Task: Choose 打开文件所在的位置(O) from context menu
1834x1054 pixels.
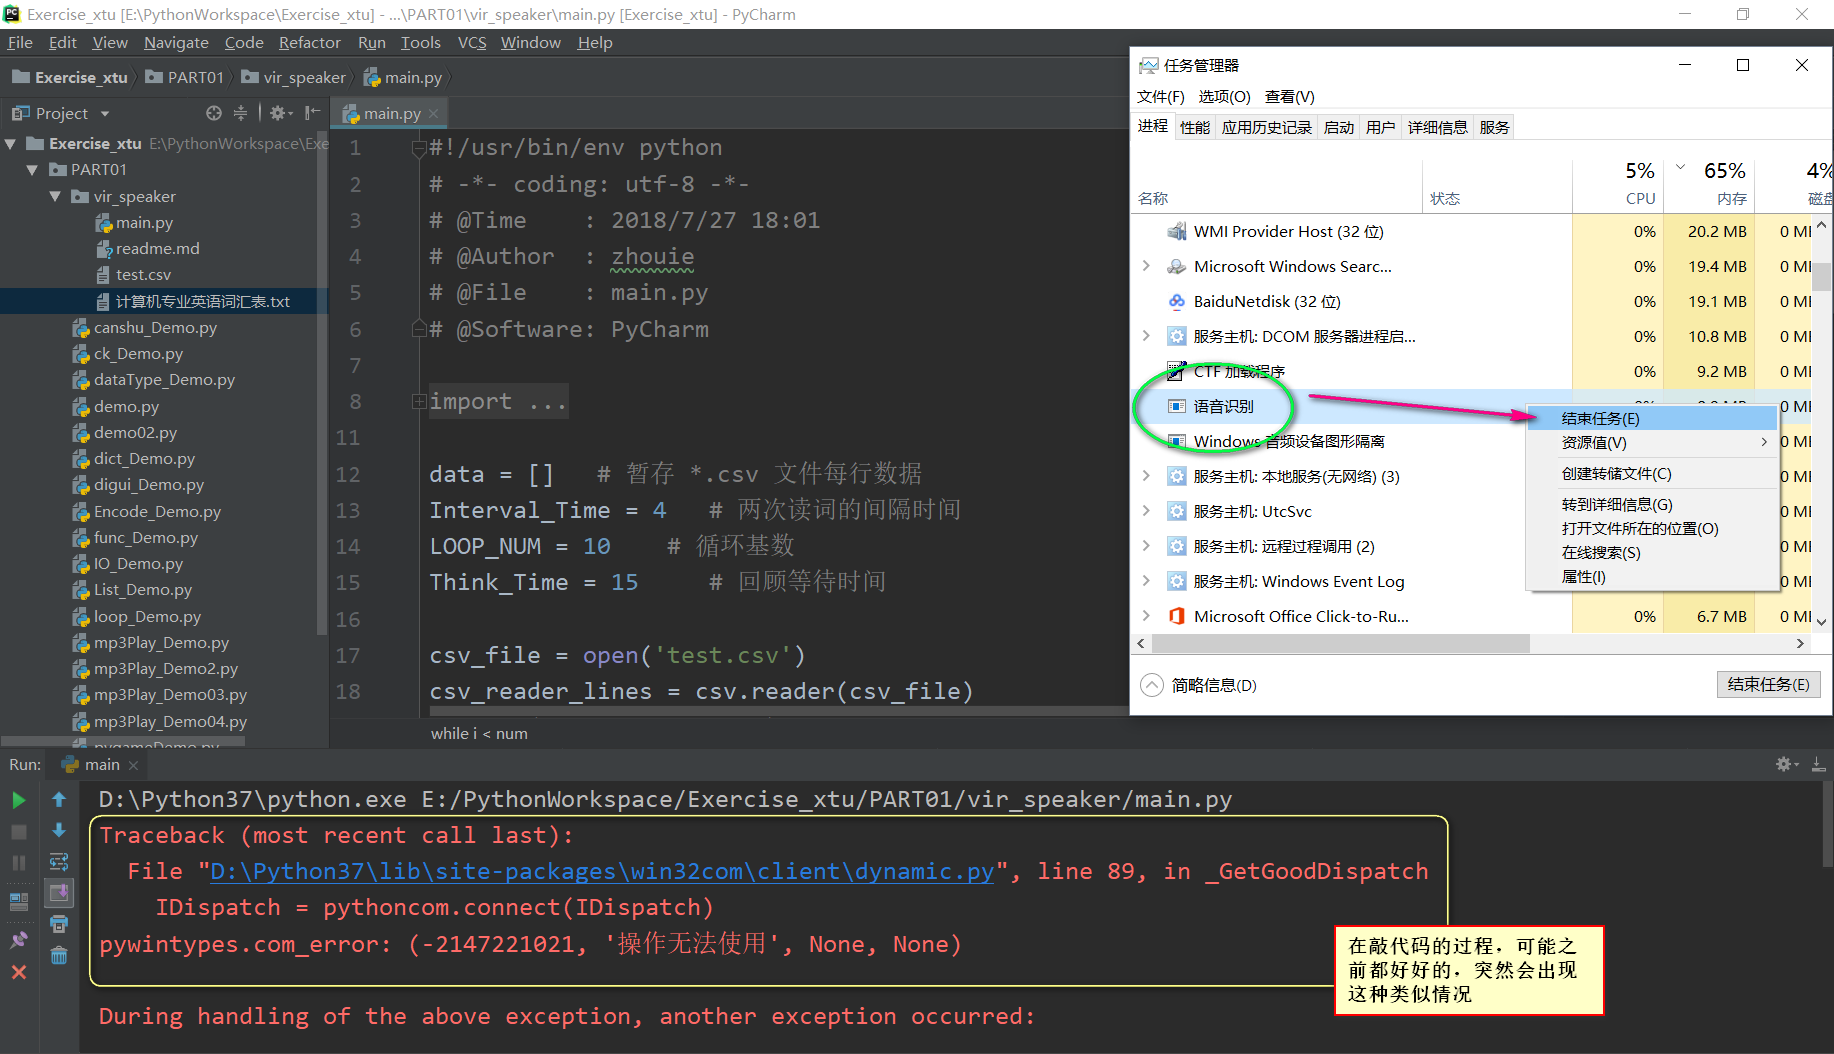Action: point(1640,528)
